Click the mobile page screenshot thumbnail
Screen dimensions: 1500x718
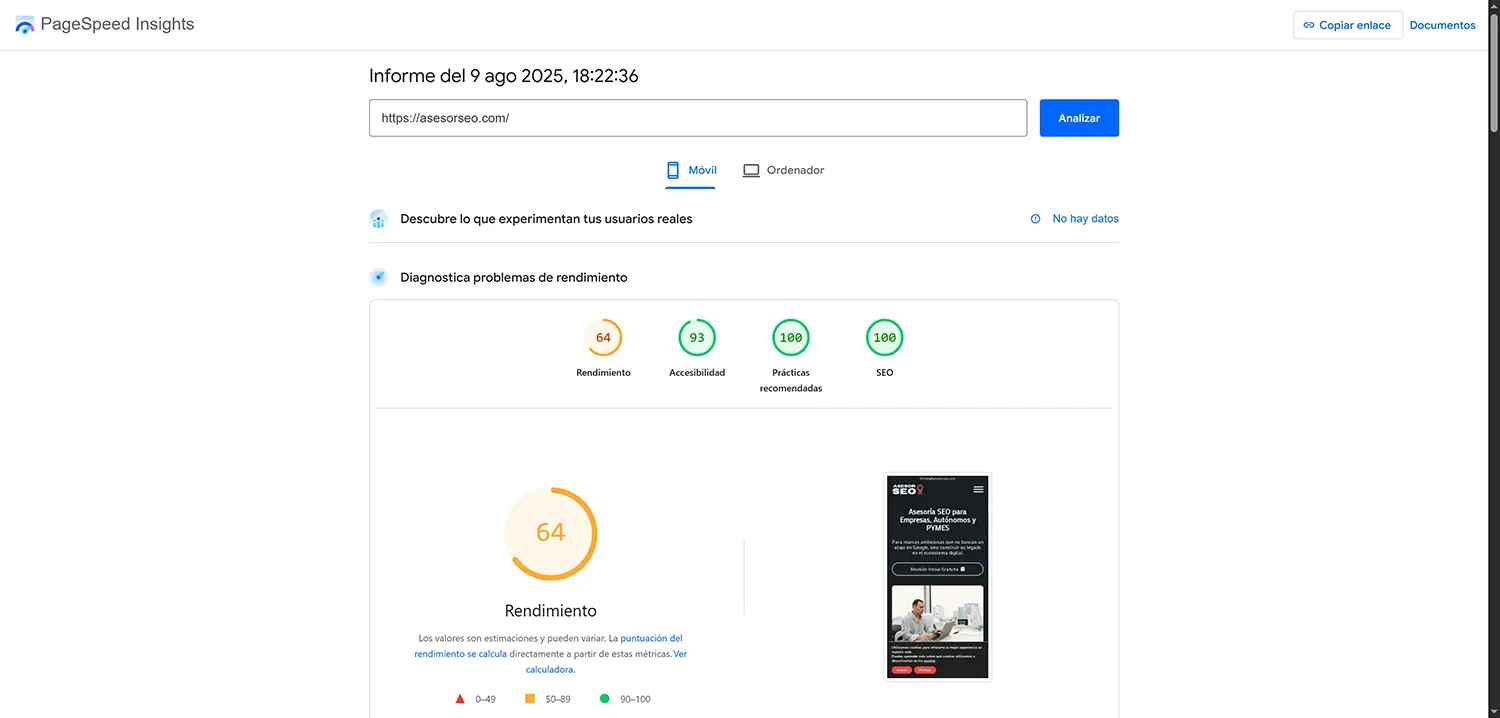(937, 576)
